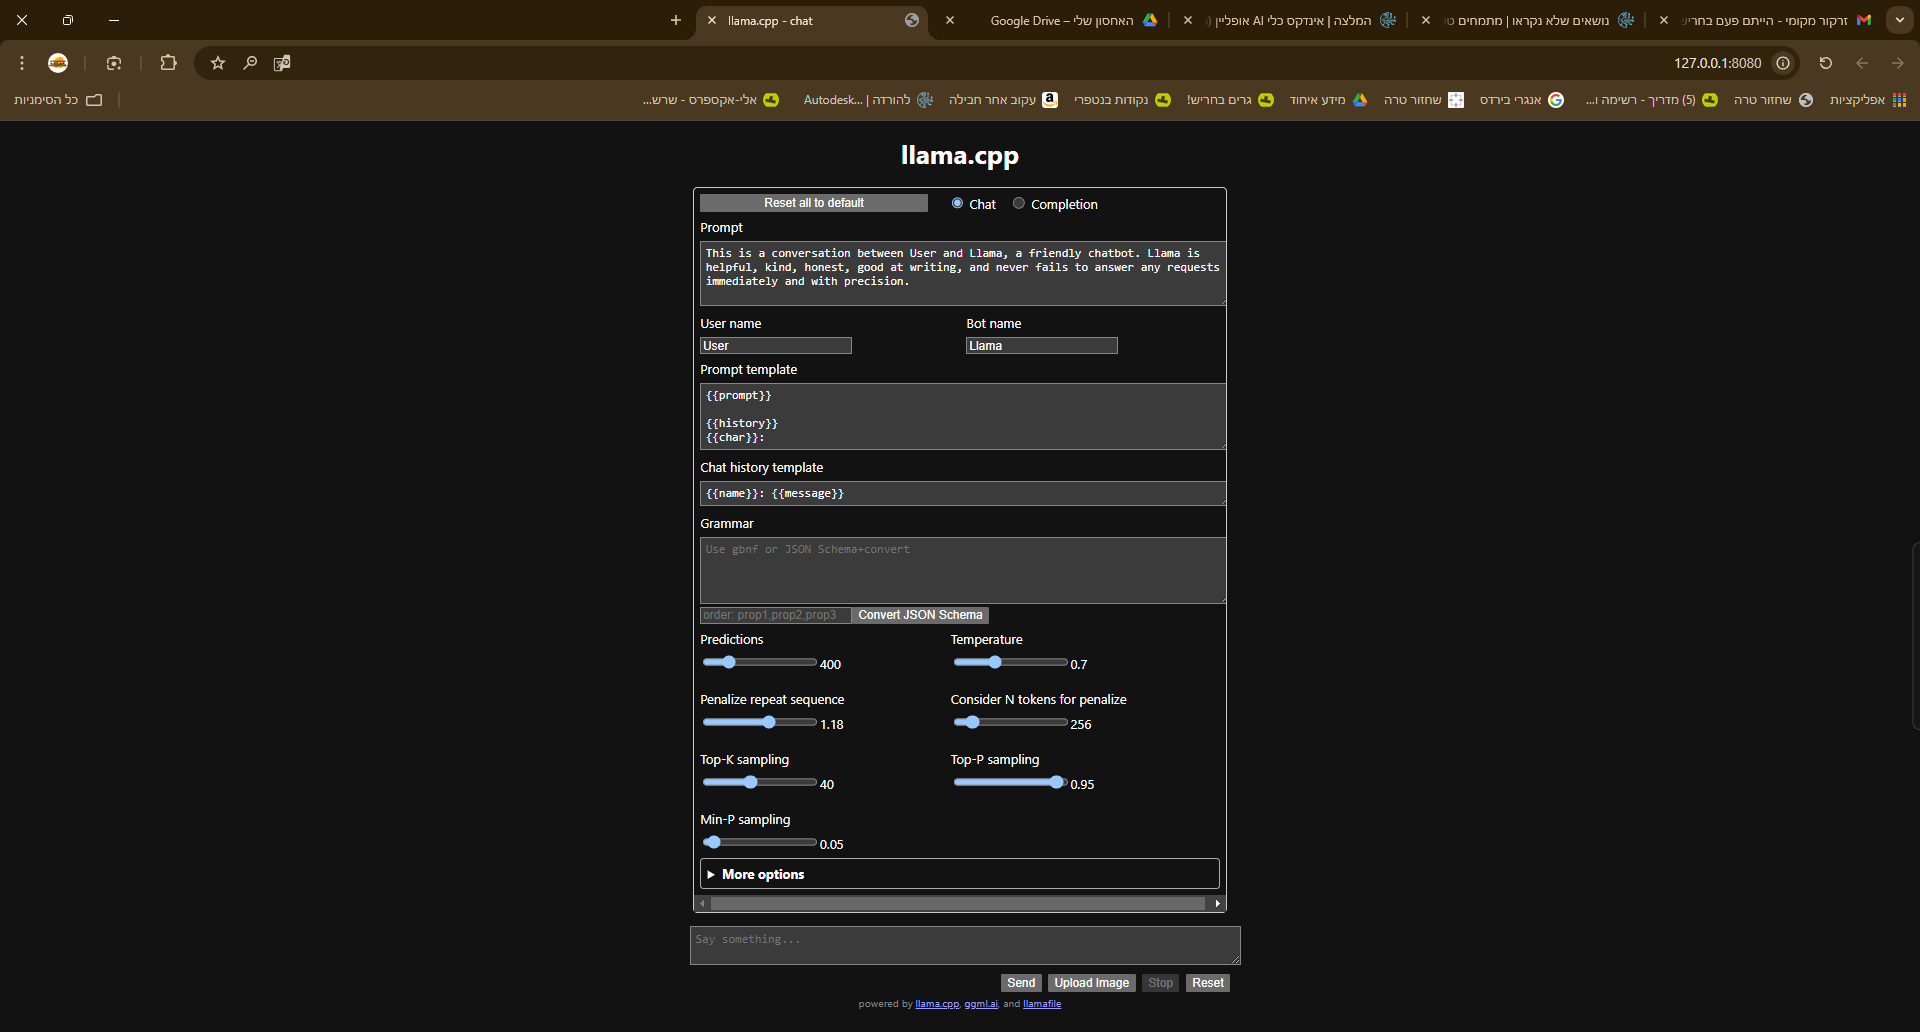Viewport: 1920px width, 1032px height.
Task: Adjust the Min-P sampling slider
Action: point(760,842)
